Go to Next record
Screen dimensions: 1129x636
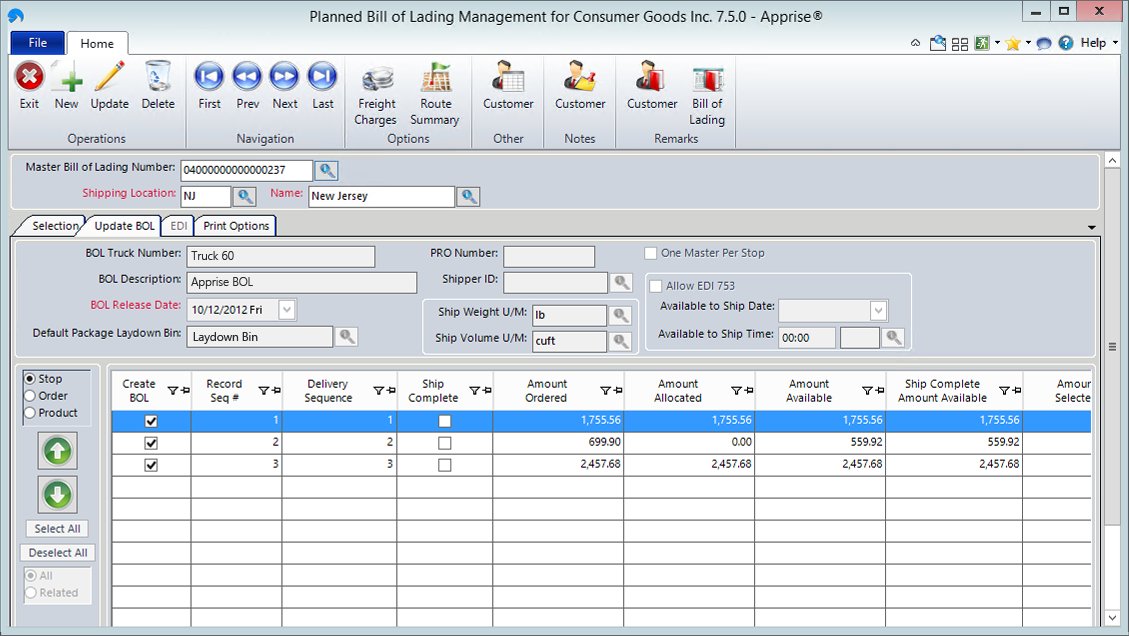(284, 76)
